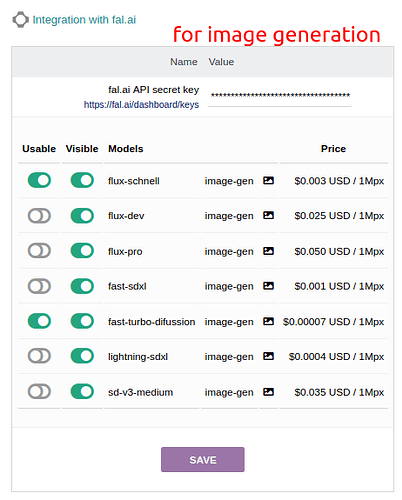Click the $0.025 USD / 1Mpx price

tap(339, 216)
